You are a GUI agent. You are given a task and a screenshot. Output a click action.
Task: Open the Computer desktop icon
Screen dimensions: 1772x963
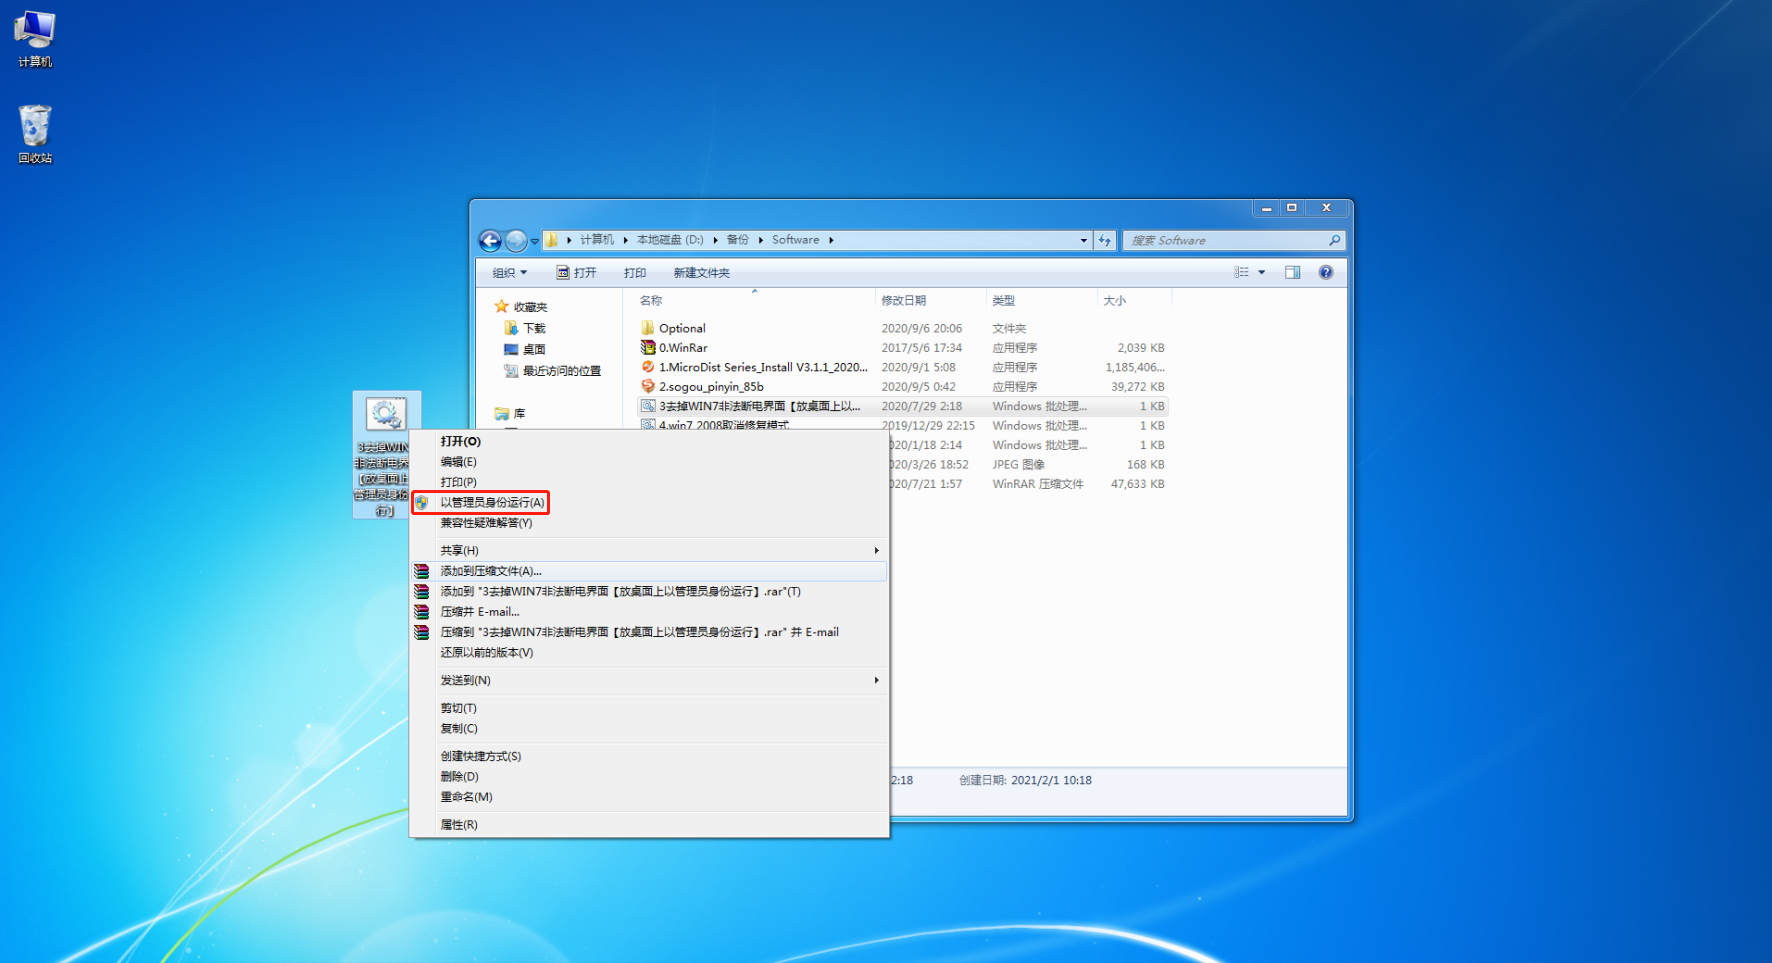tap(35, 39)
